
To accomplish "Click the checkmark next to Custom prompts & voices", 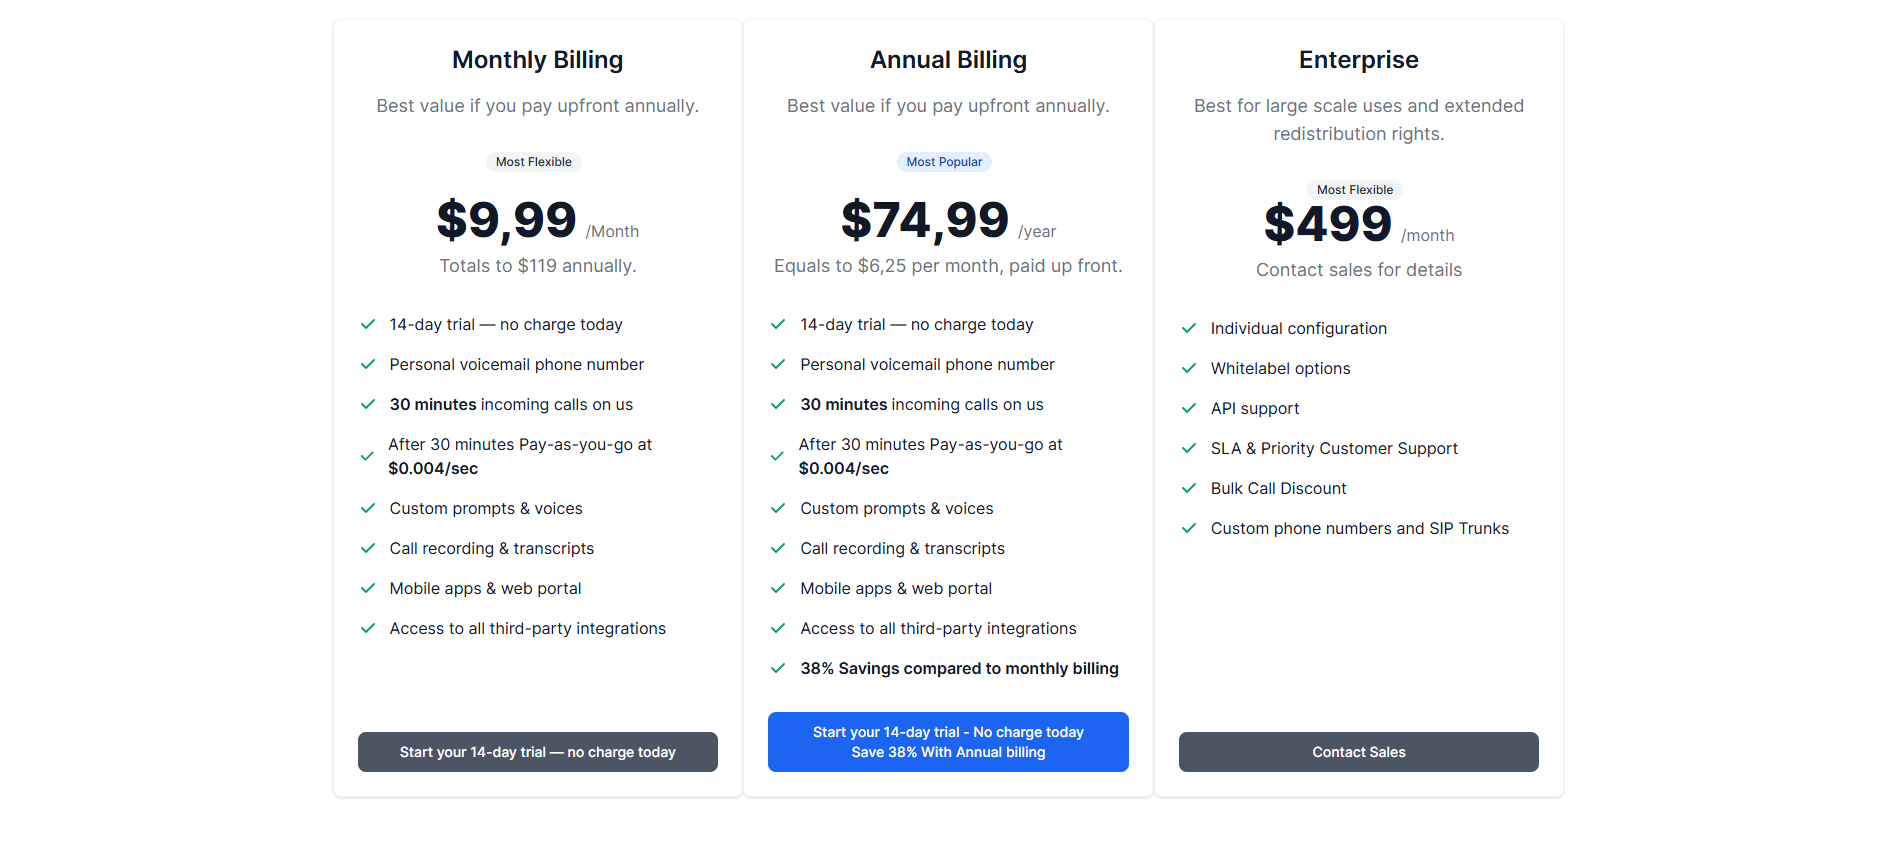I will tap(367, 508).
